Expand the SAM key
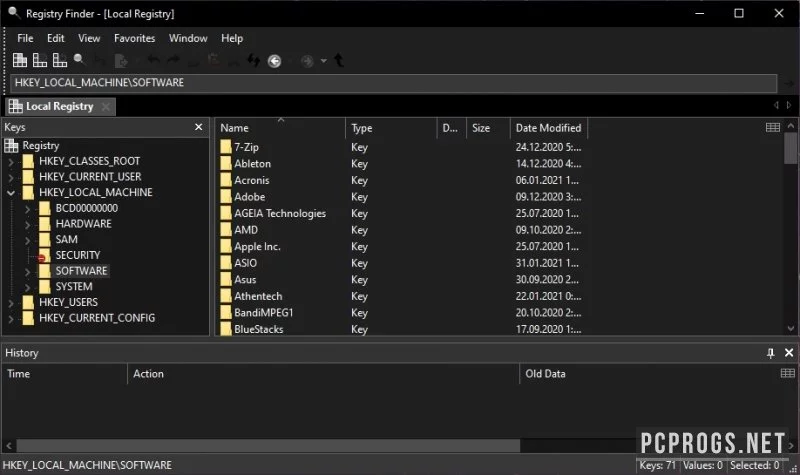This screenshot has height=475, width=800. point(28,240)
